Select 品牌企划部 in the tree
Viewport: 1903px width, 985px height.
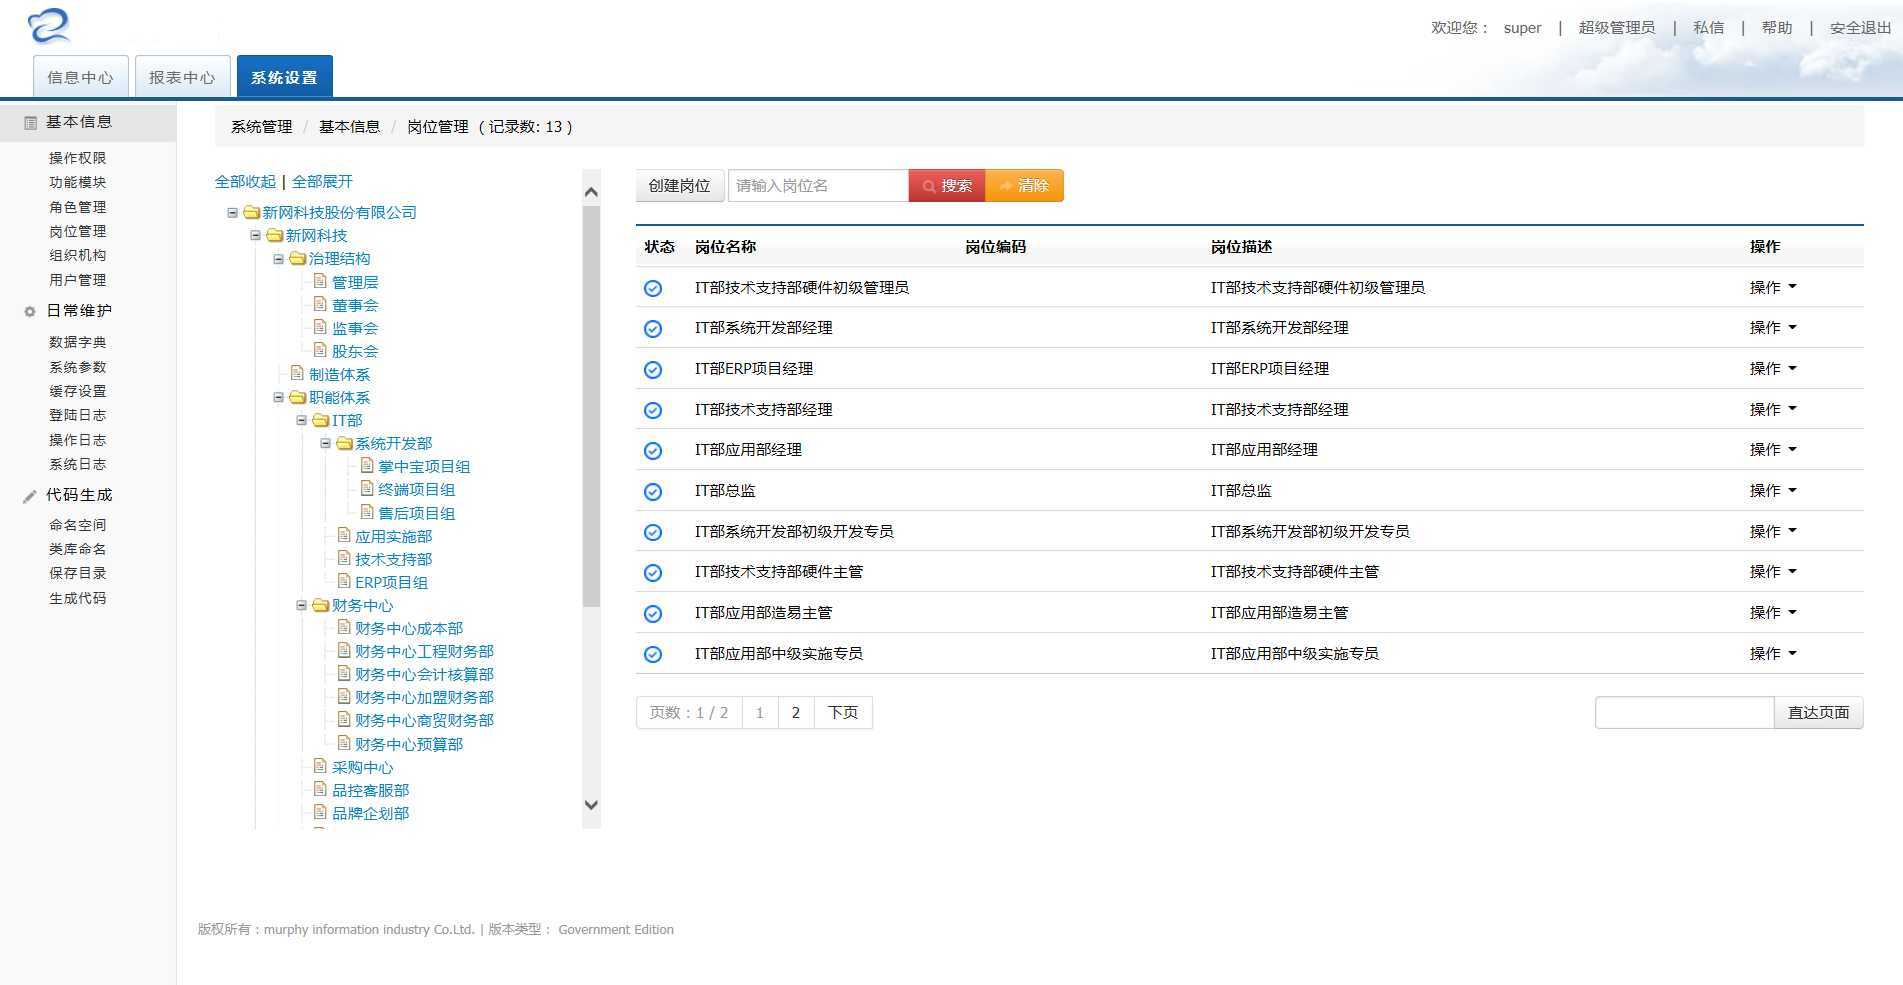[x=370, y=813]
